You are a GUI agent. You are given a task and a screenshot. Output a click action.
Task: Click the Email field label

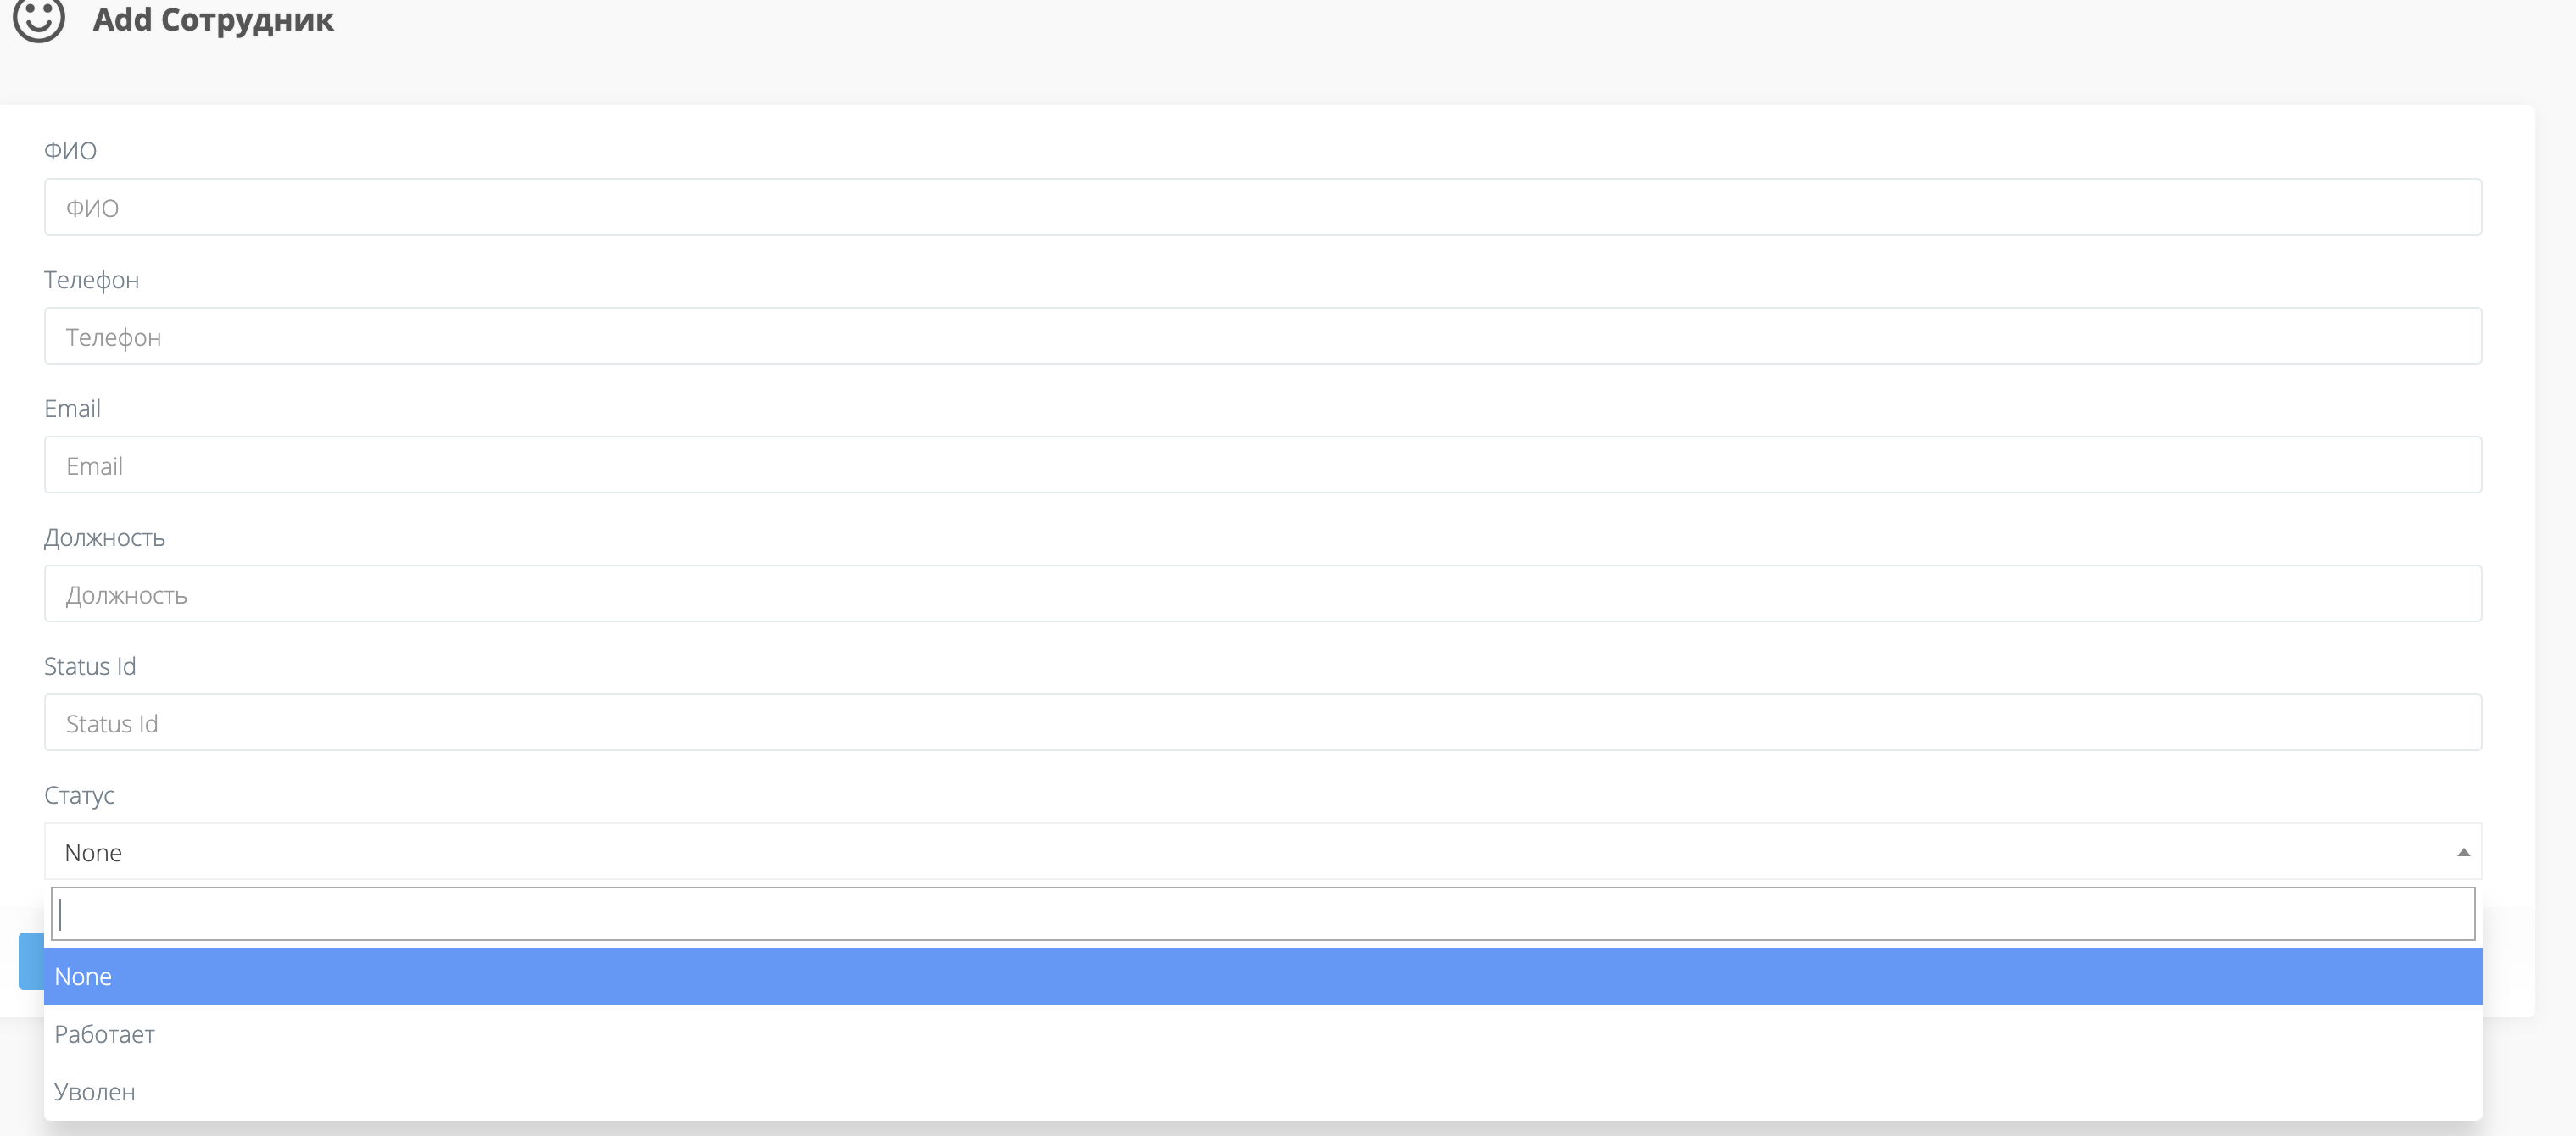[72, 408]
